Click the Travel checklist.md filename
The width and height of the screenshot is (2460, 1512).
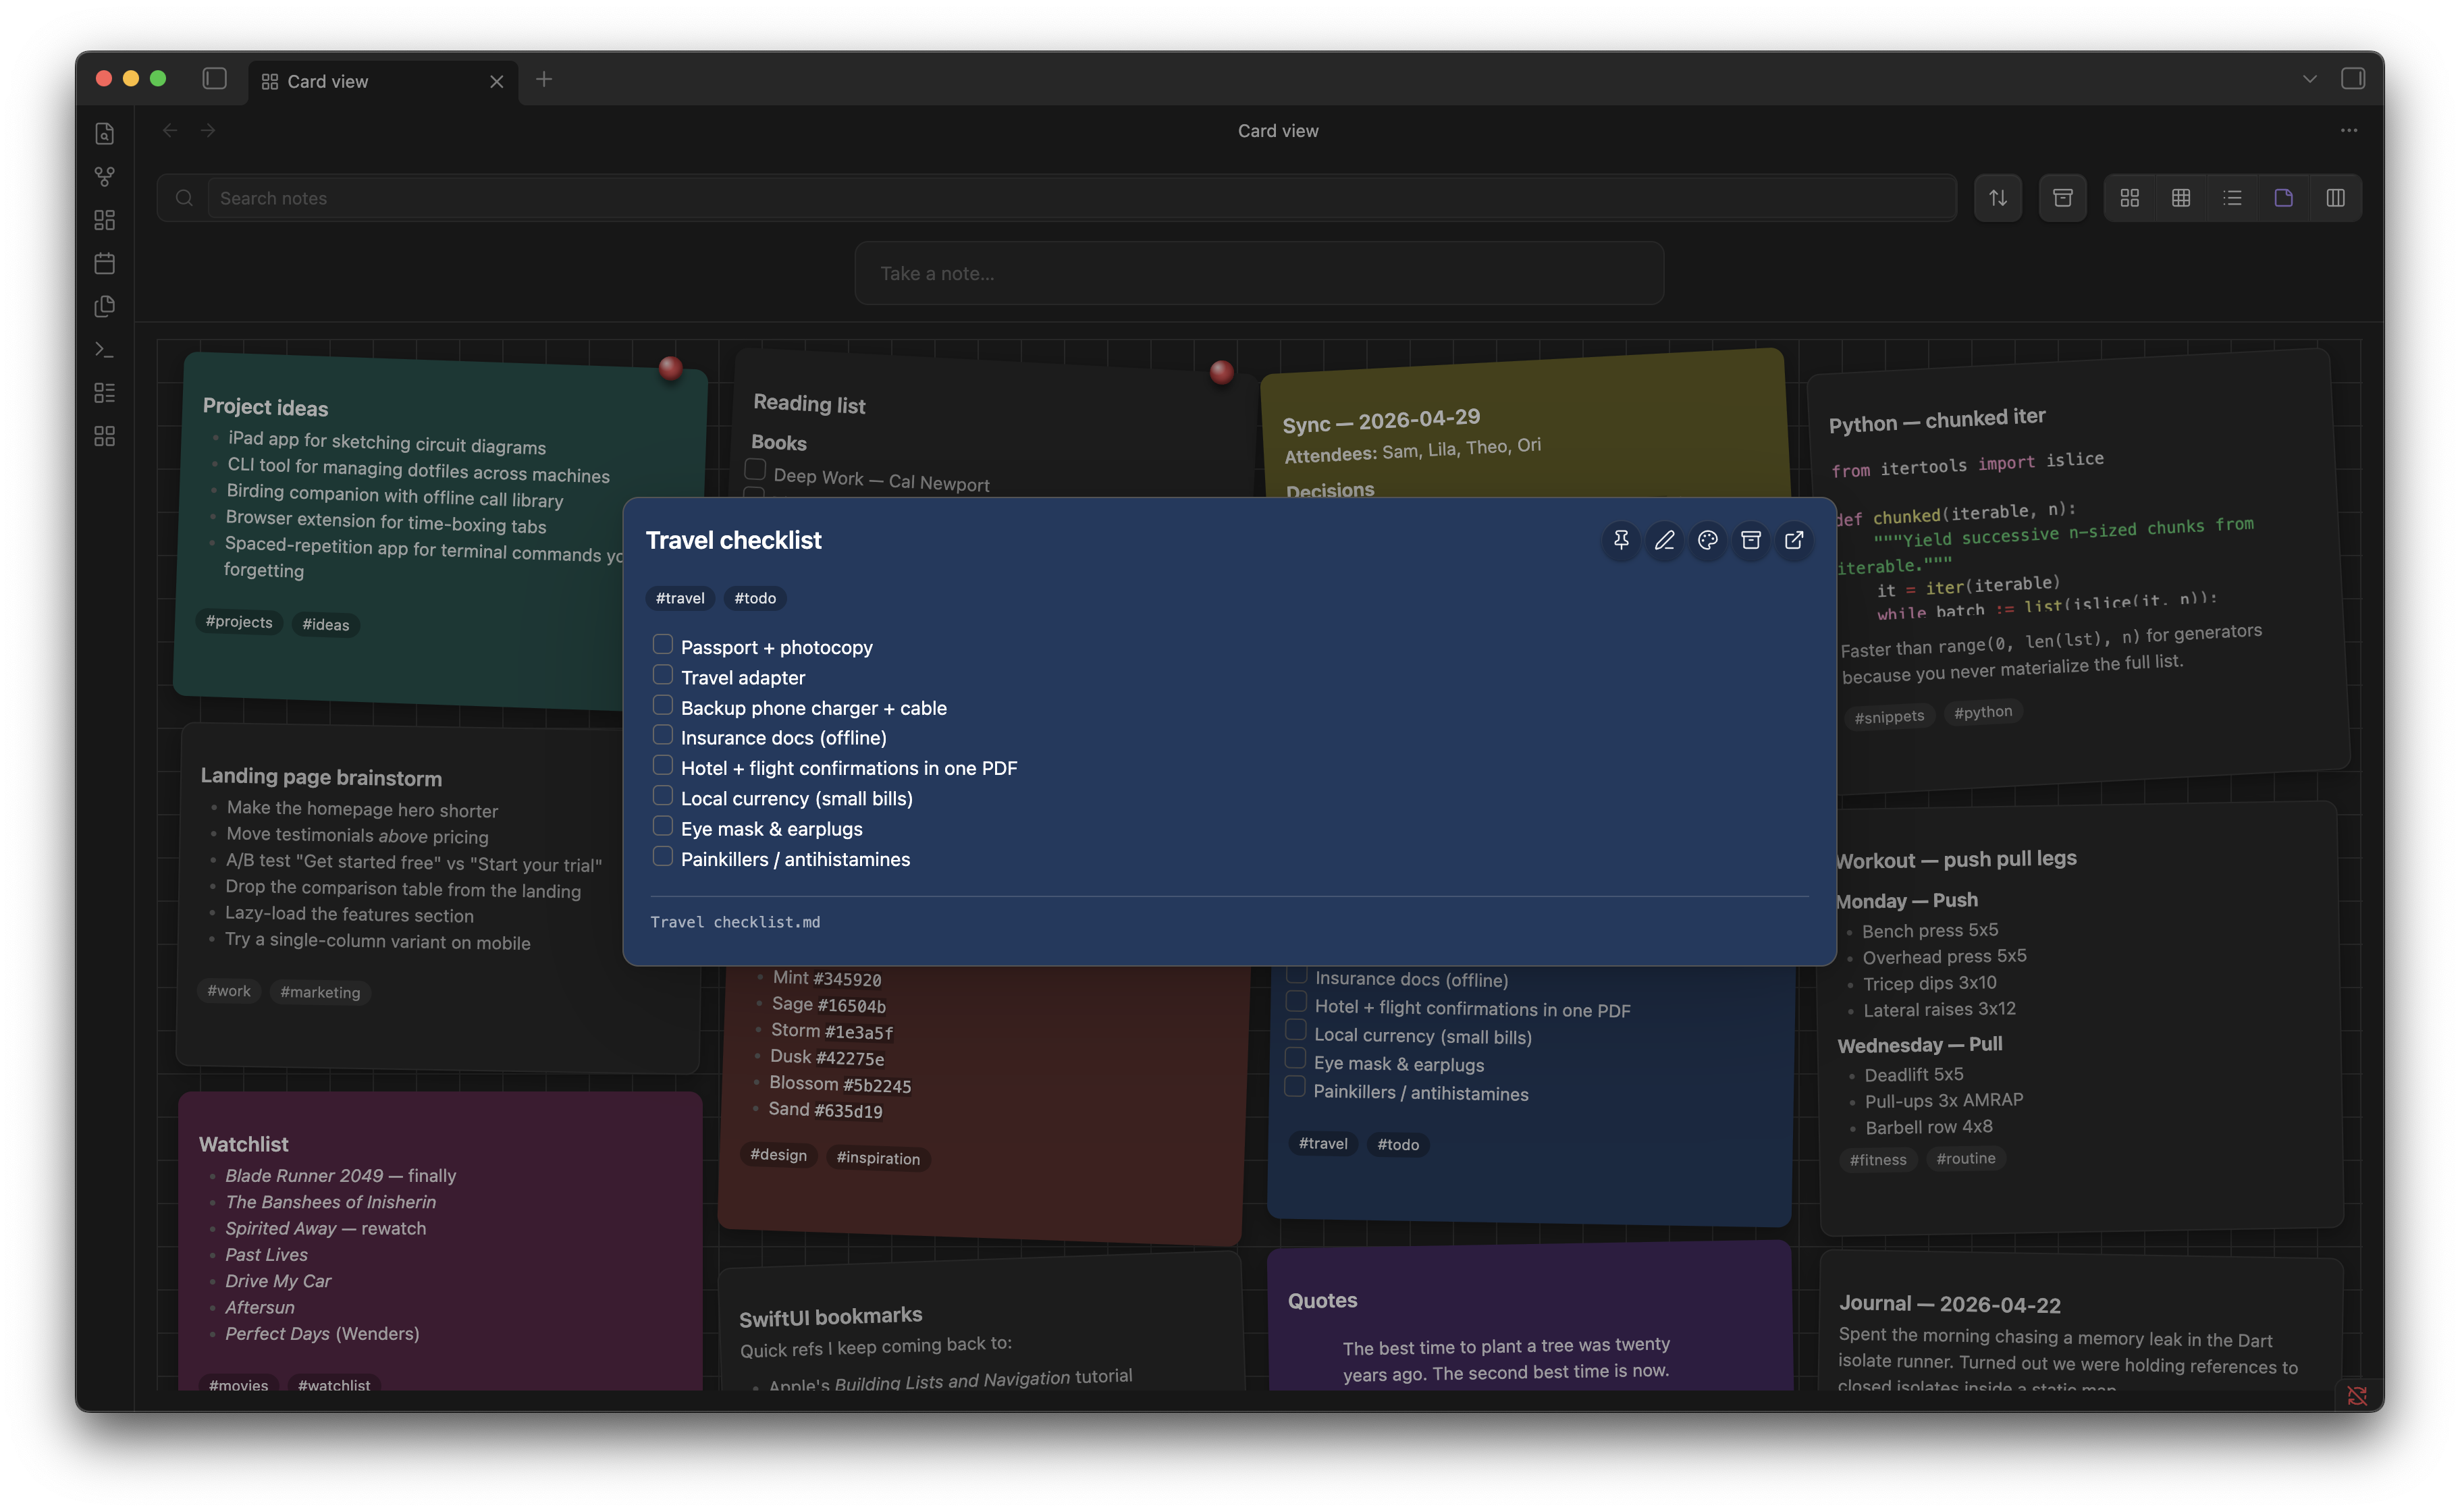[734, 922]
